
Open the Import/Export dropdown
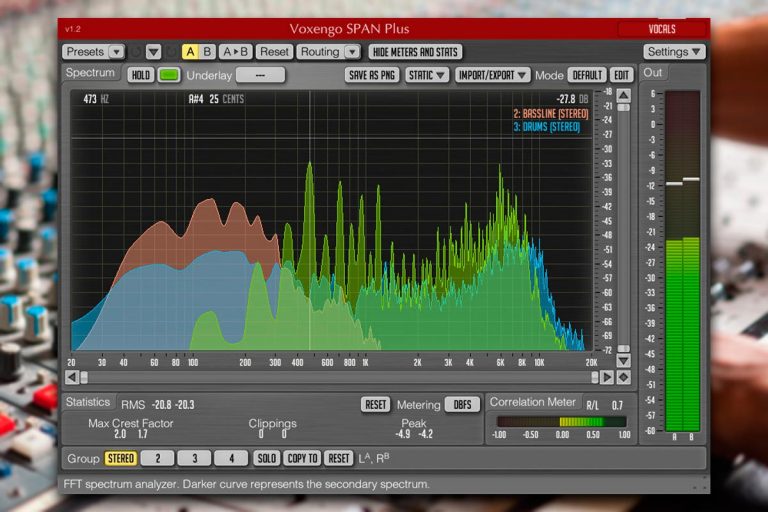[492, 75]
